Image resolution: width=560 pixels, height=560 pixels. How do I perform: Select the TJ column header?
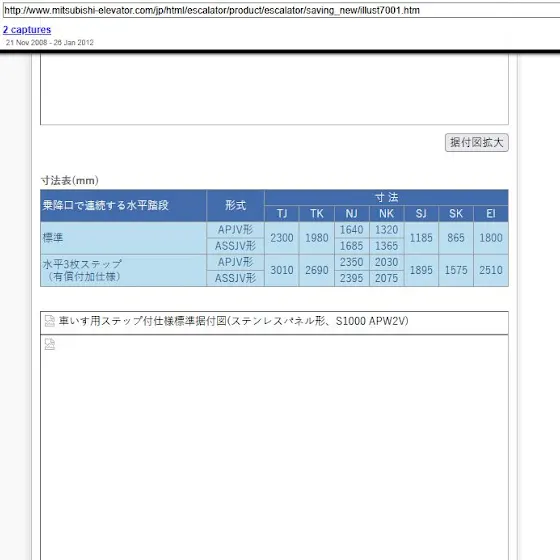click(282, 214)
